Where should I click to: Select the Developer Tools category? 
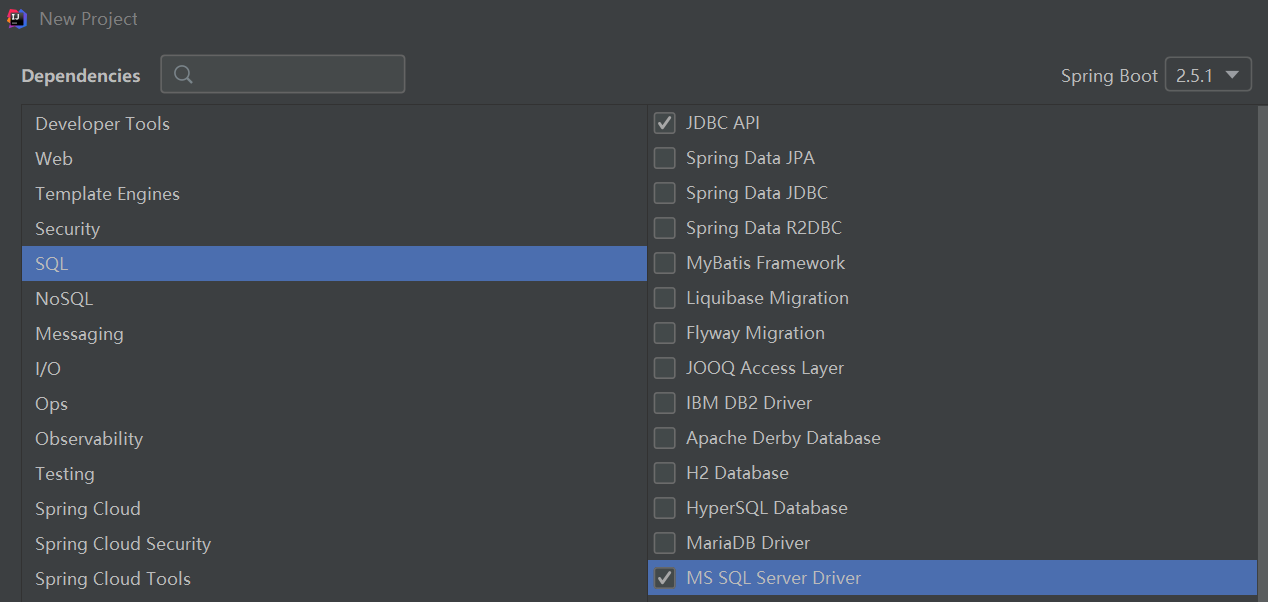coord(334,124)
